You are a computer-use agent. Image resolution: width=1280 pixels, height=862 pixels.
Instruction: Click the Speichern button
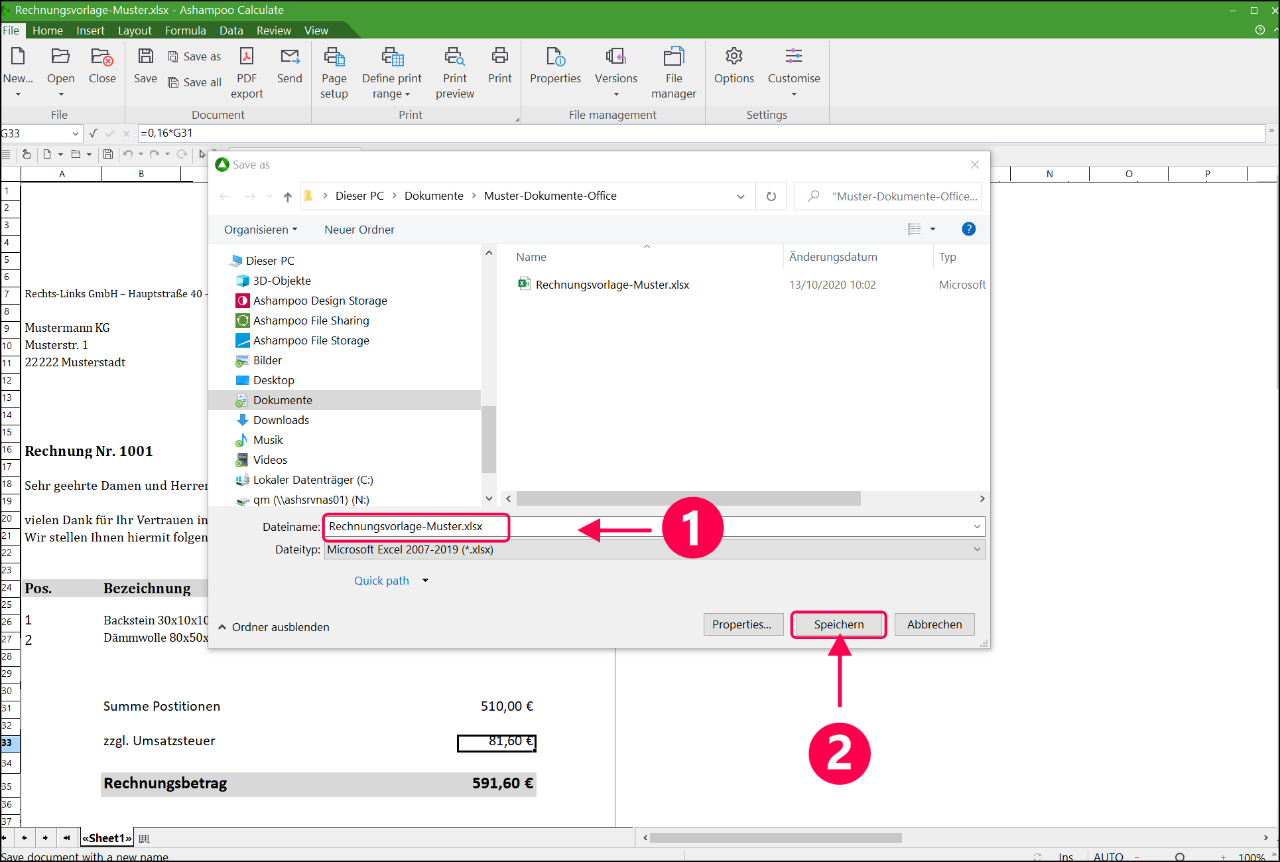tap(839, 625)
